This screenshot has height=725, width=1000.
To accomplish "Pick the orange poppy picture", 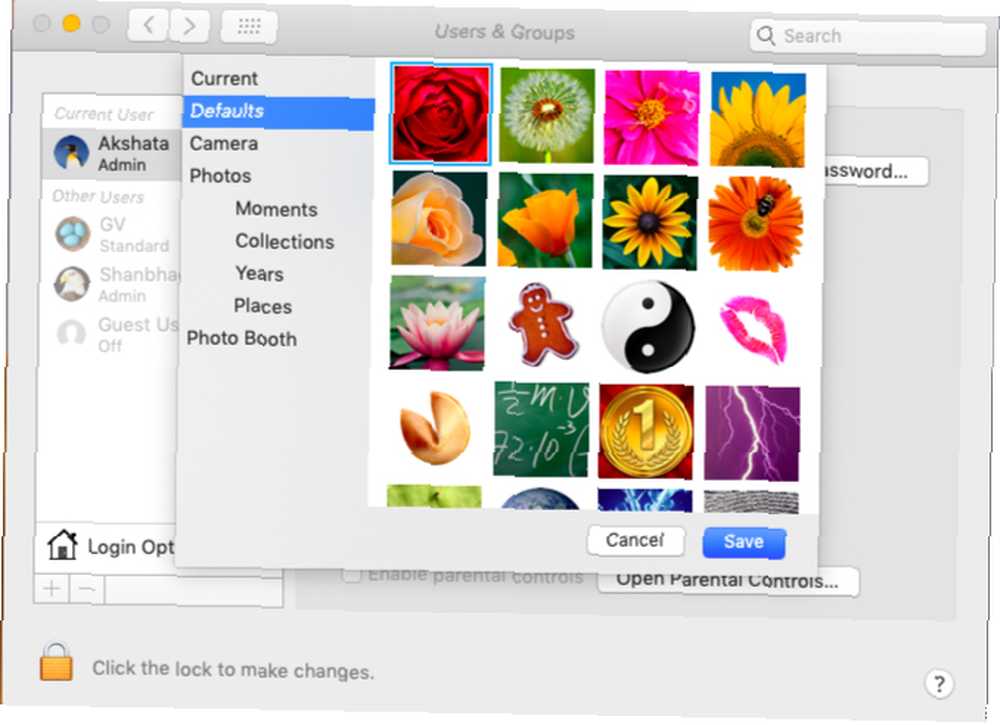I will pos(545,220).
